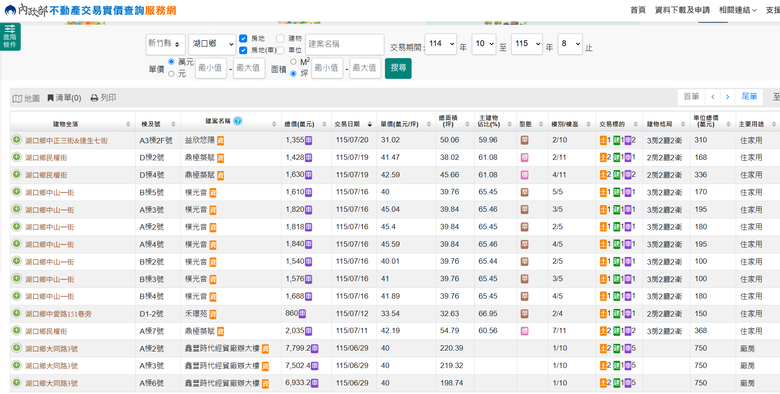The height and width of the screenshot is (394, 780).
Task: Uncheck the 房地(車) checkbox
Action: tap(243, 50)
